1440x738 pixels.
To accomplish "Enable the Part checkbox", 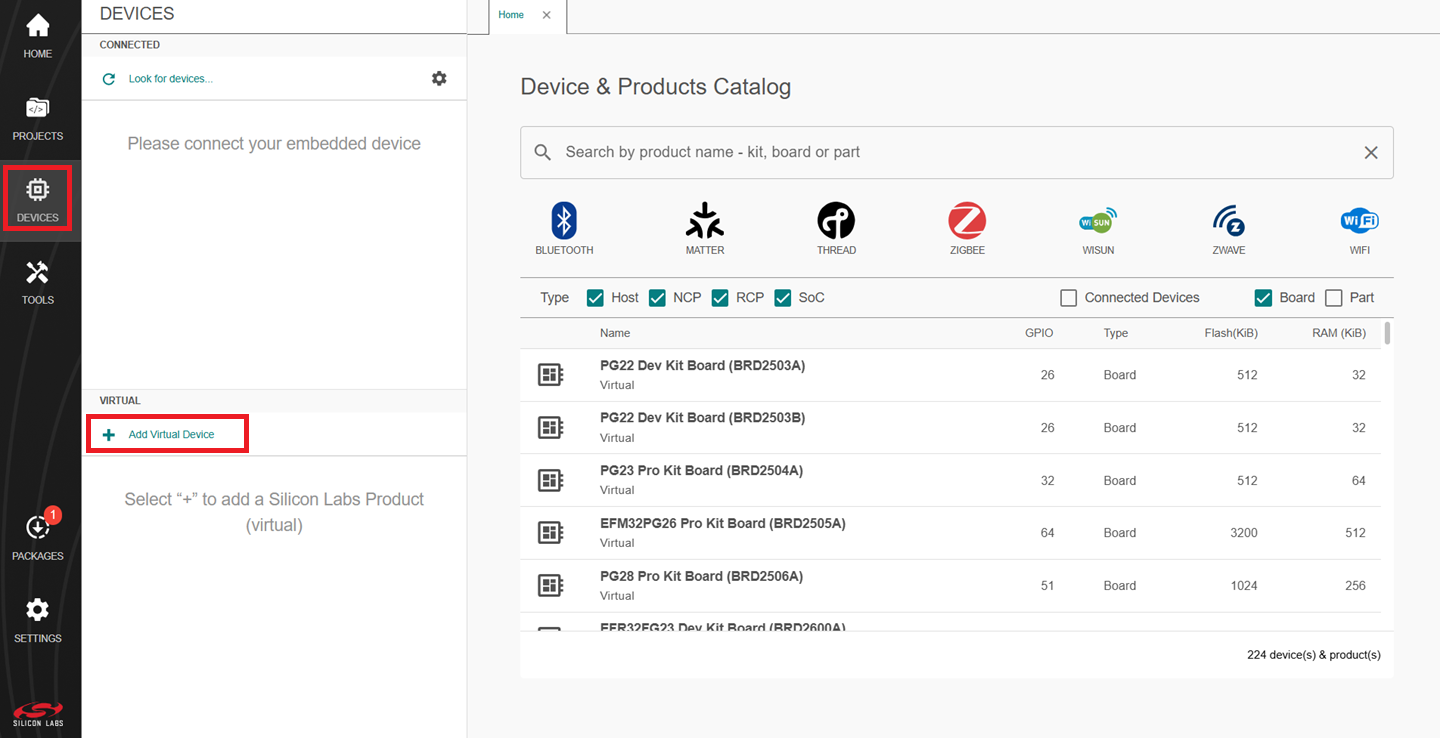I will coord(1333,298).
